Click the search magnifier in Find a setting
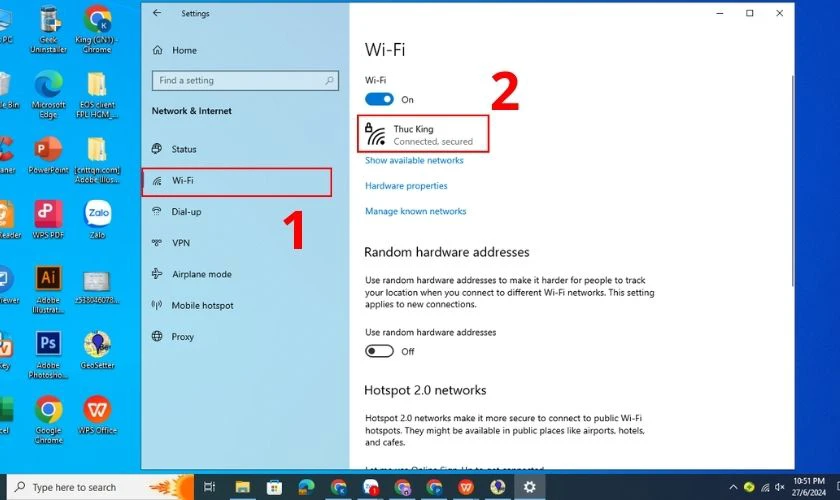 (329, 80)
